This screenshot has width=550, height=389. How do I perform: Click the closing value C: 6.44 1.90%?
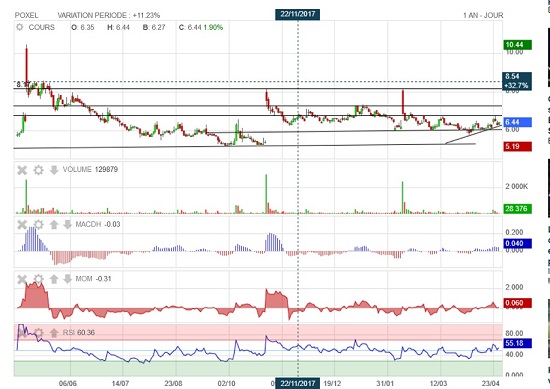[201, 27]
